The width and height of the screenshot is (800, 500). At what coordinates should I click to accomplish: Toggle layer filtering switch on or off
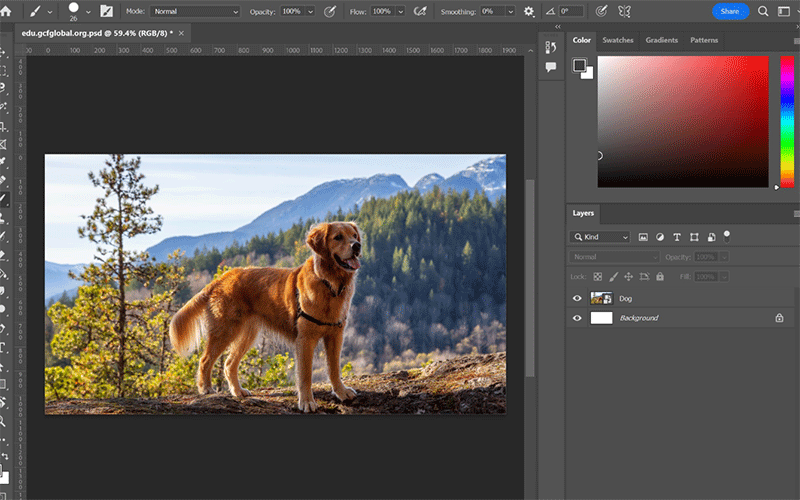point(727,236)
